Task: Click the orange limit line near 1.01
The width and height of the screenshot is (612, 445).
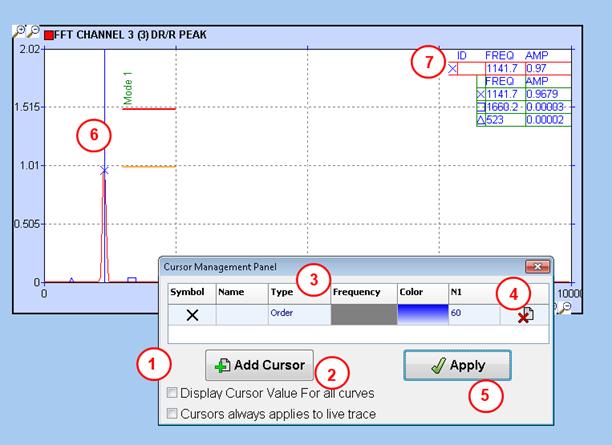Action: (x=149, y=167)
